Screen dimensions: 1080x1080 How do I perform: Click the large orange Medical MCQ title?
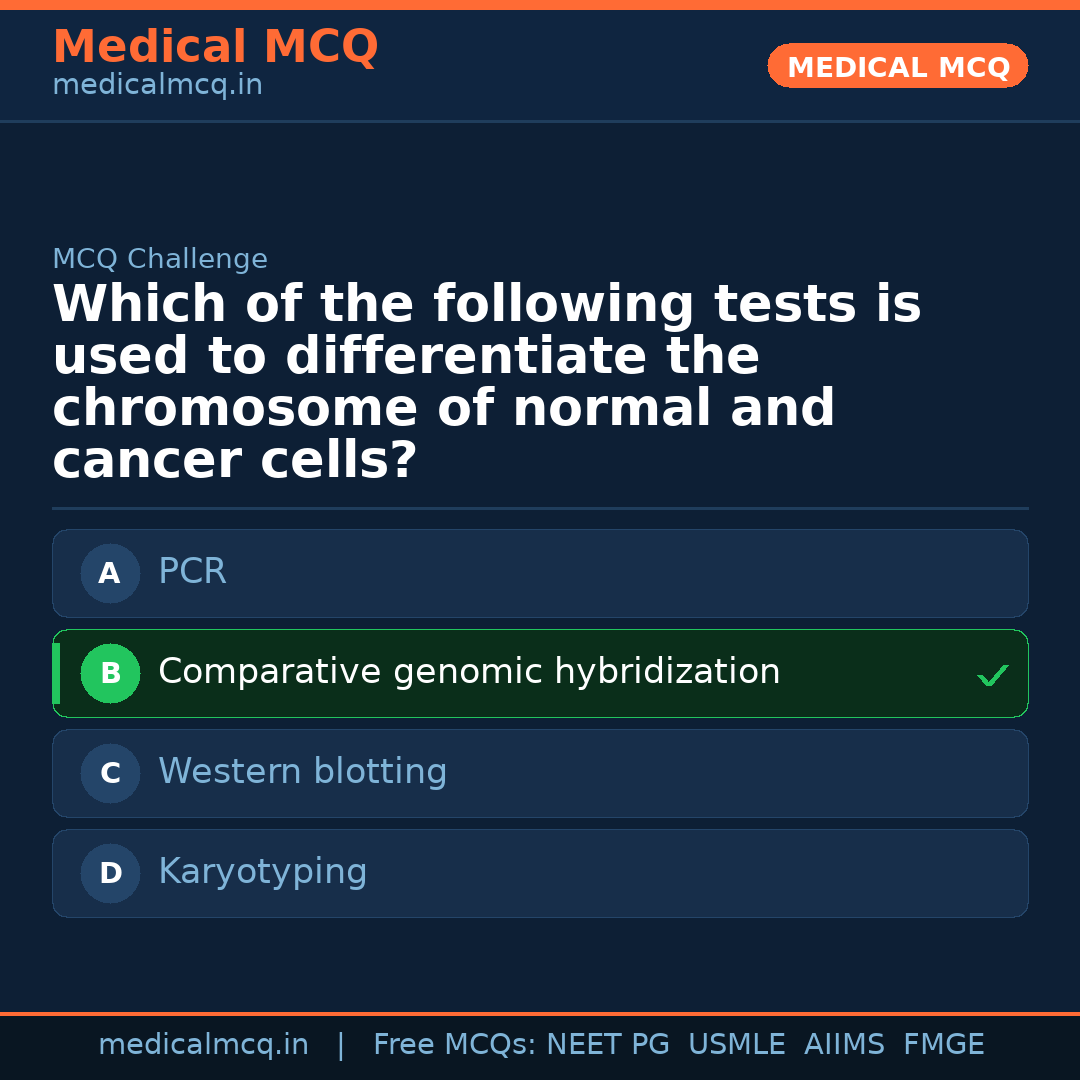coord(215,47)
